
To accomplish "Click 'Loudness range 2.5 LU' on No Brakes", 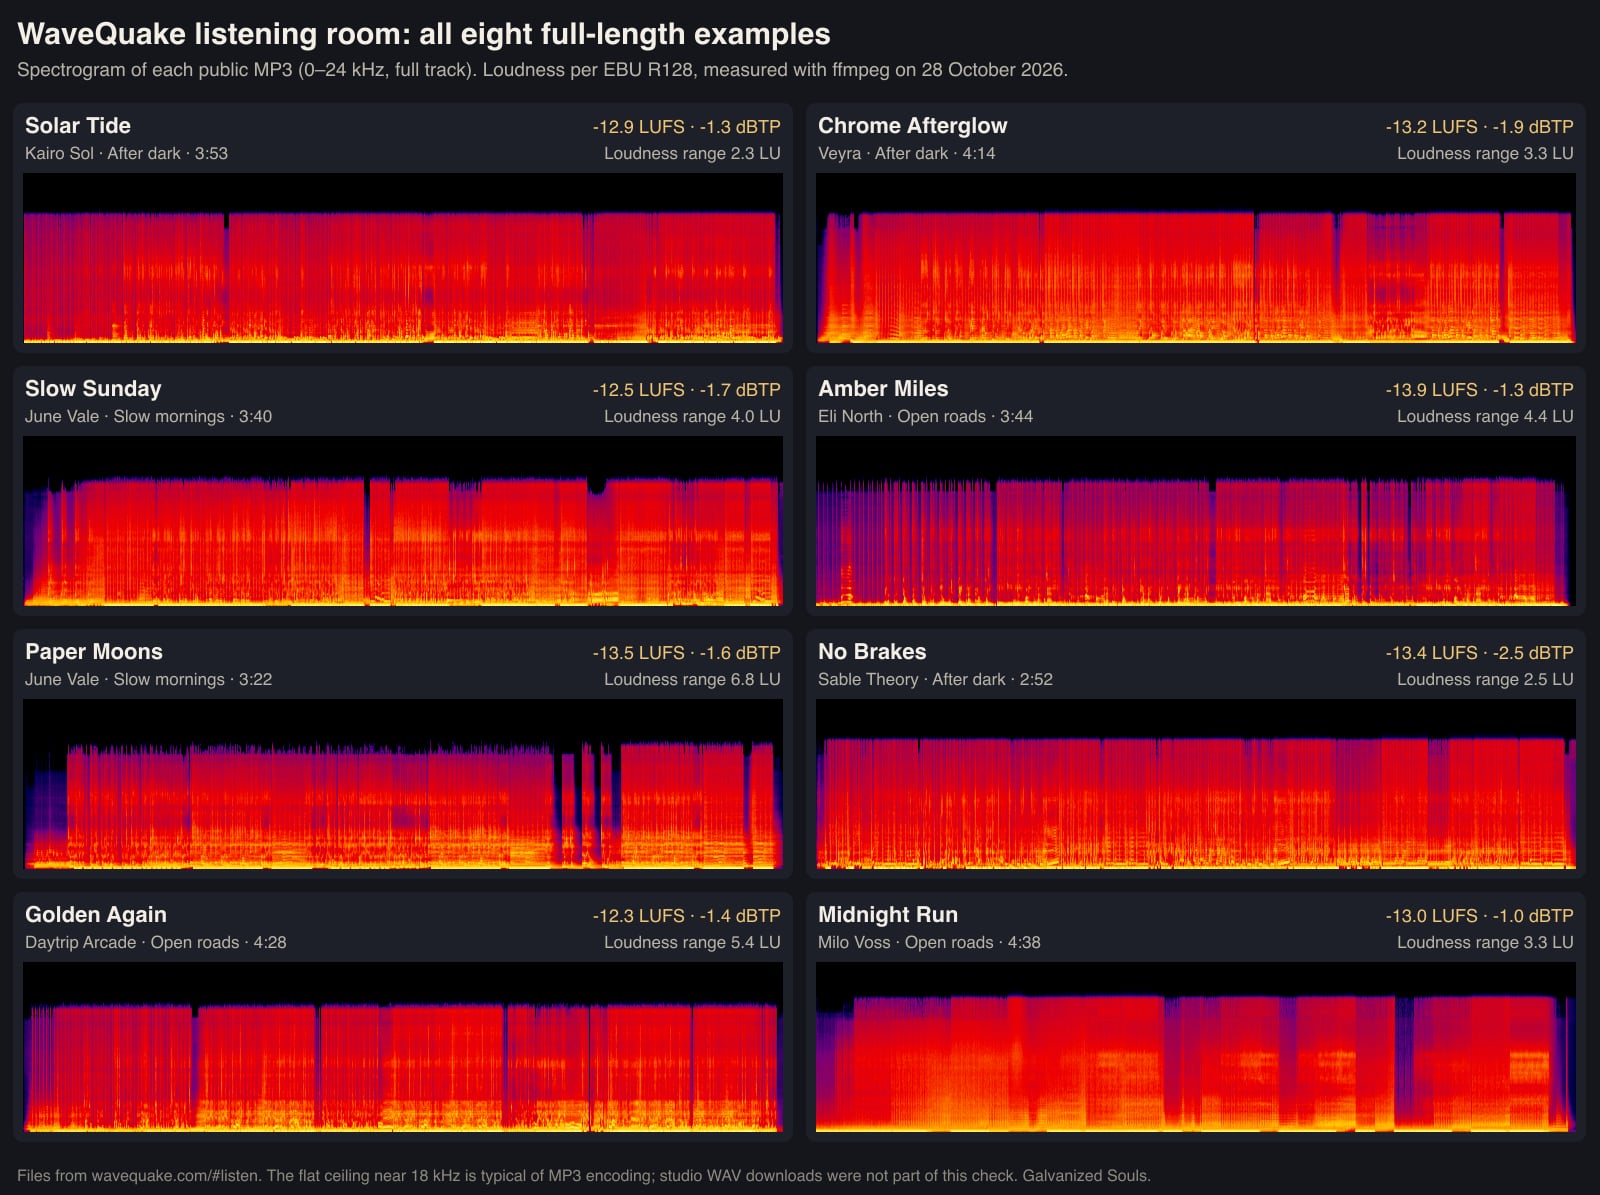I will tap(1485, 680).
